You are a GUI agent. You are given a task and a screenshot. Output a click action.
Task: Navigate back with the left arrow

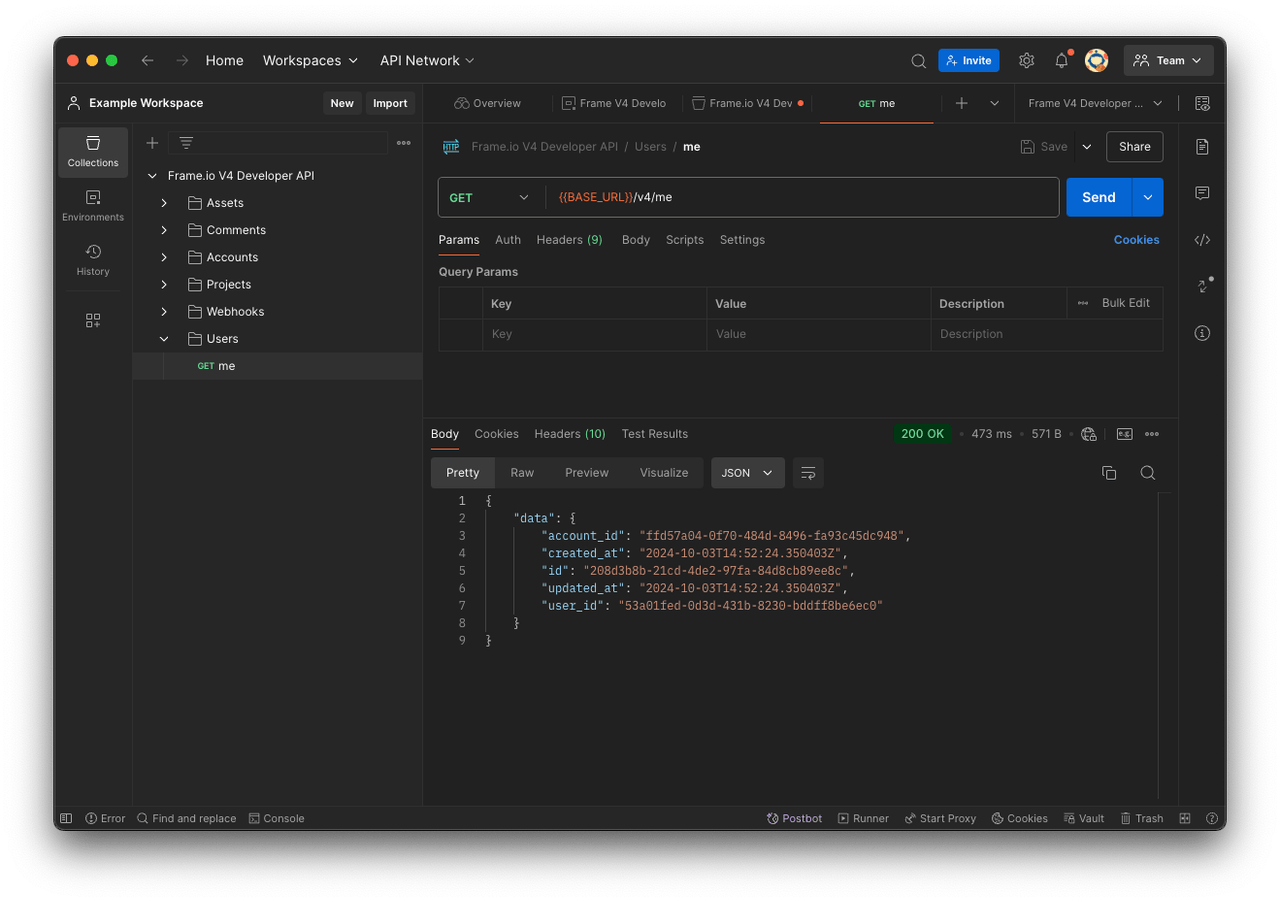click(x=148, y=61)
